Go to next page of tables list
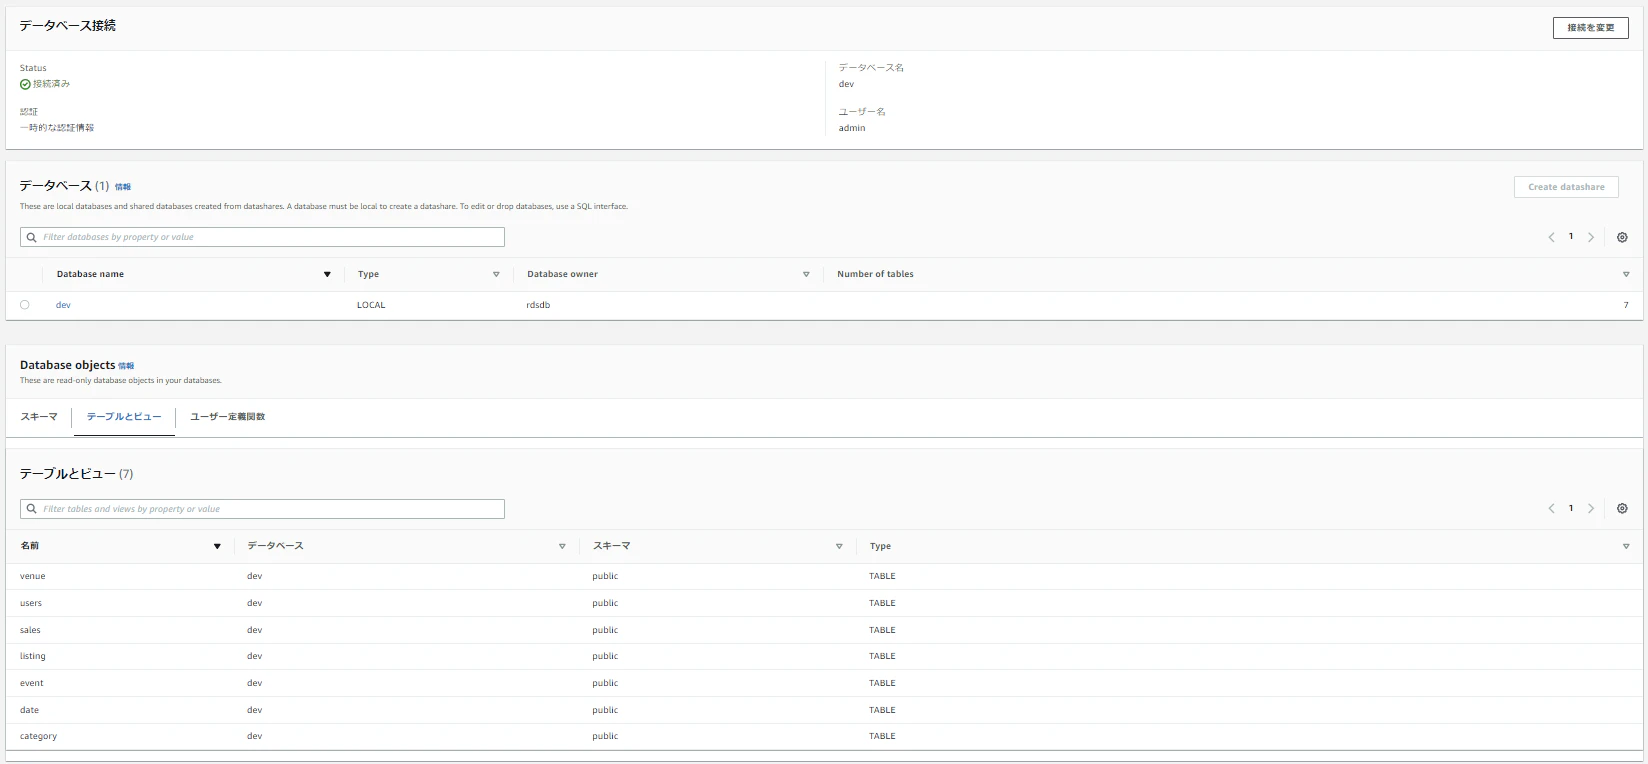1648x764 pixels. pos(1591,509)
